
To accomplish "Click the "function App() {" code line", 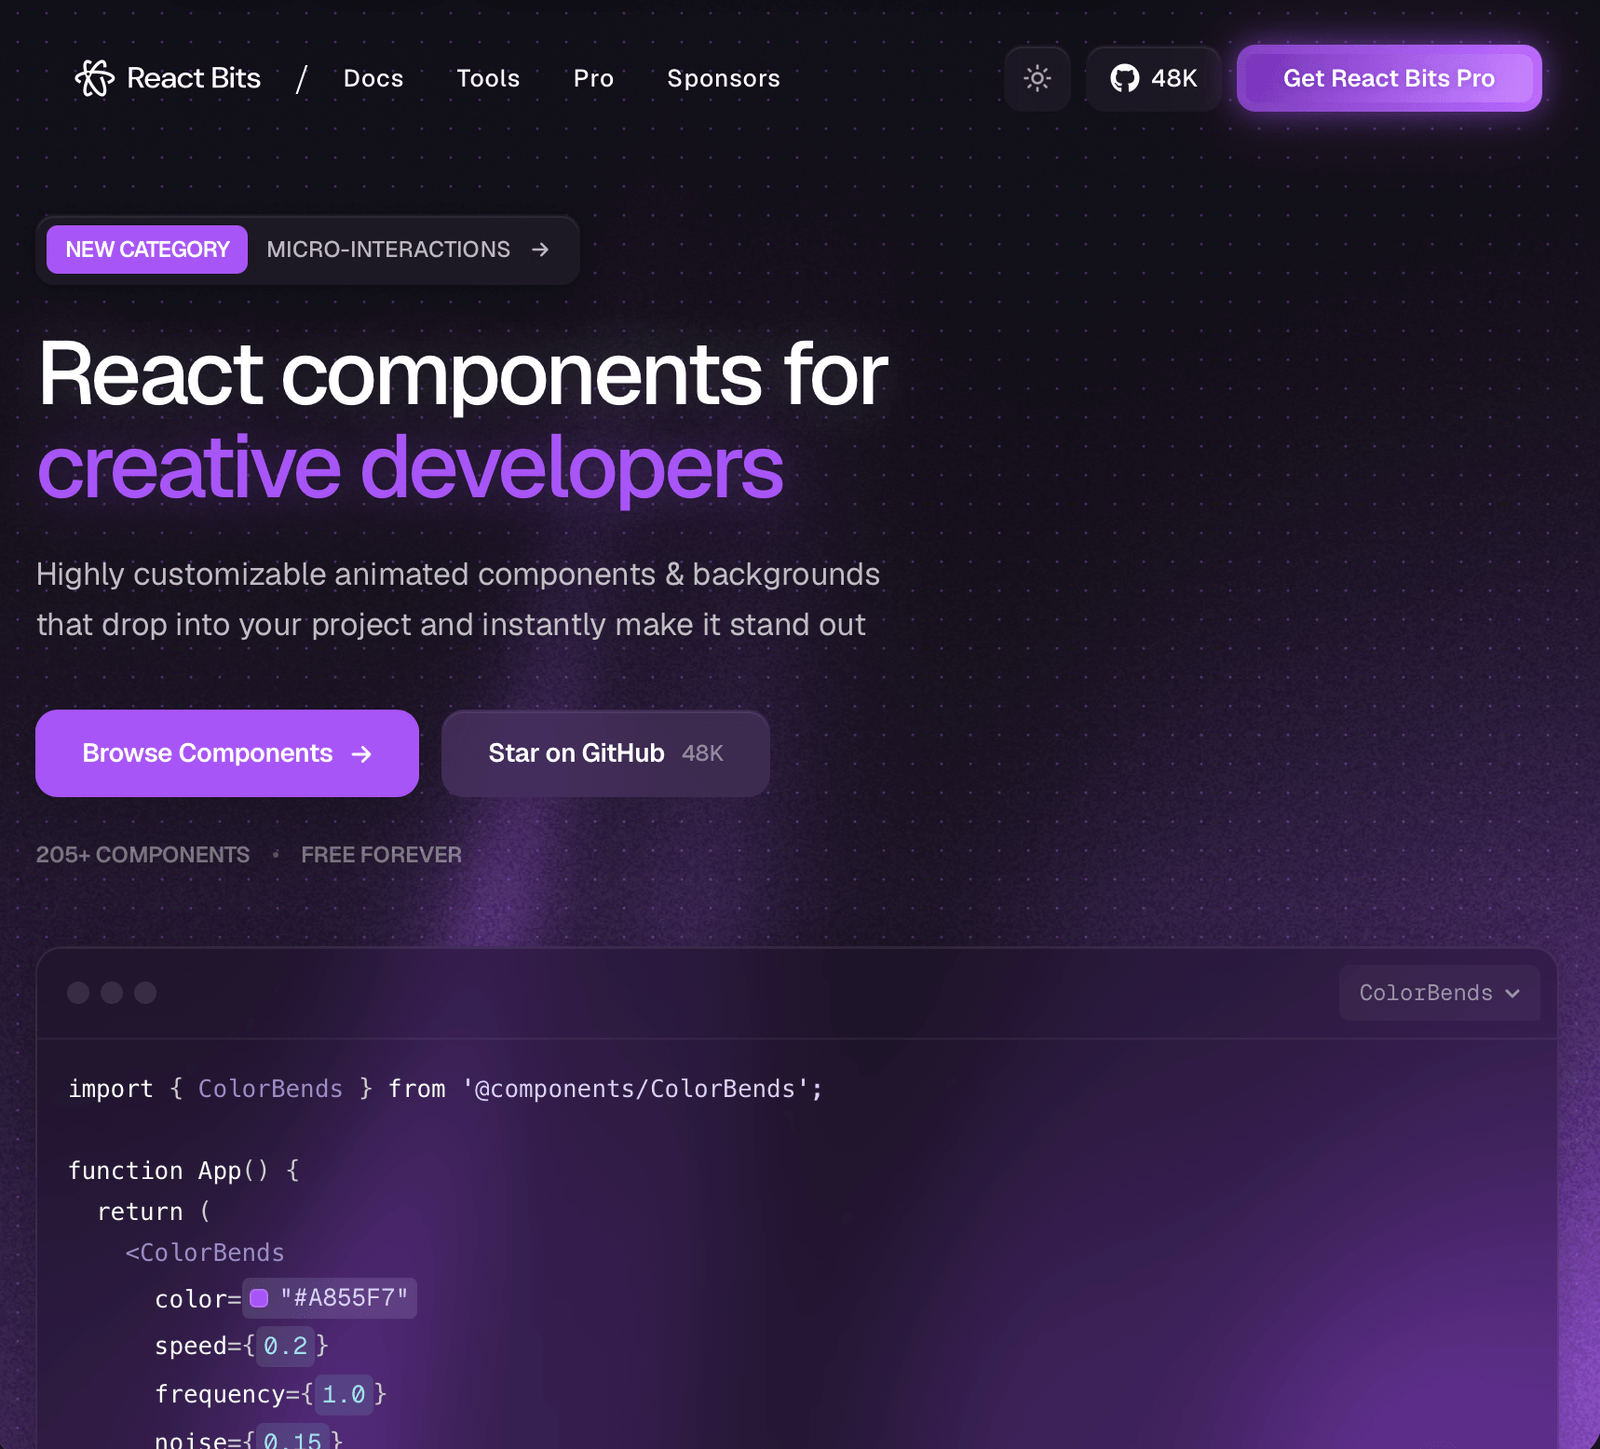I will click(x=184, y=1171).
